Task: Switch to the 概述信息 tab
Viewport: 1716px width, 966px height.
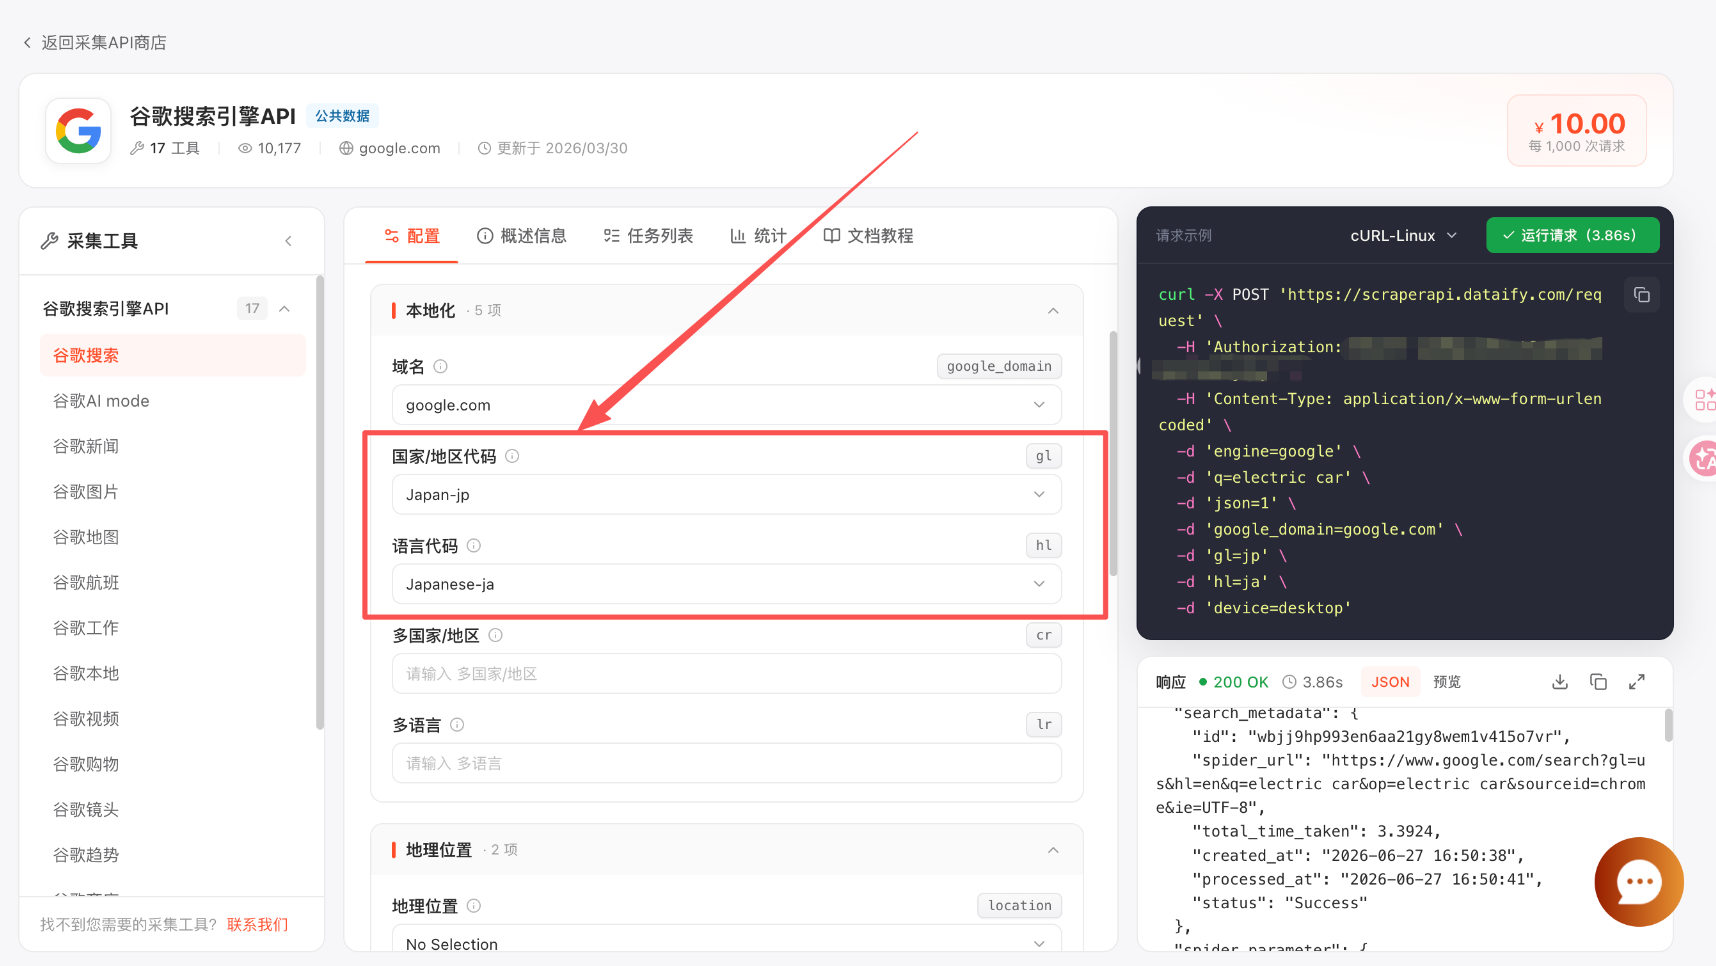Action: (522, 236)
